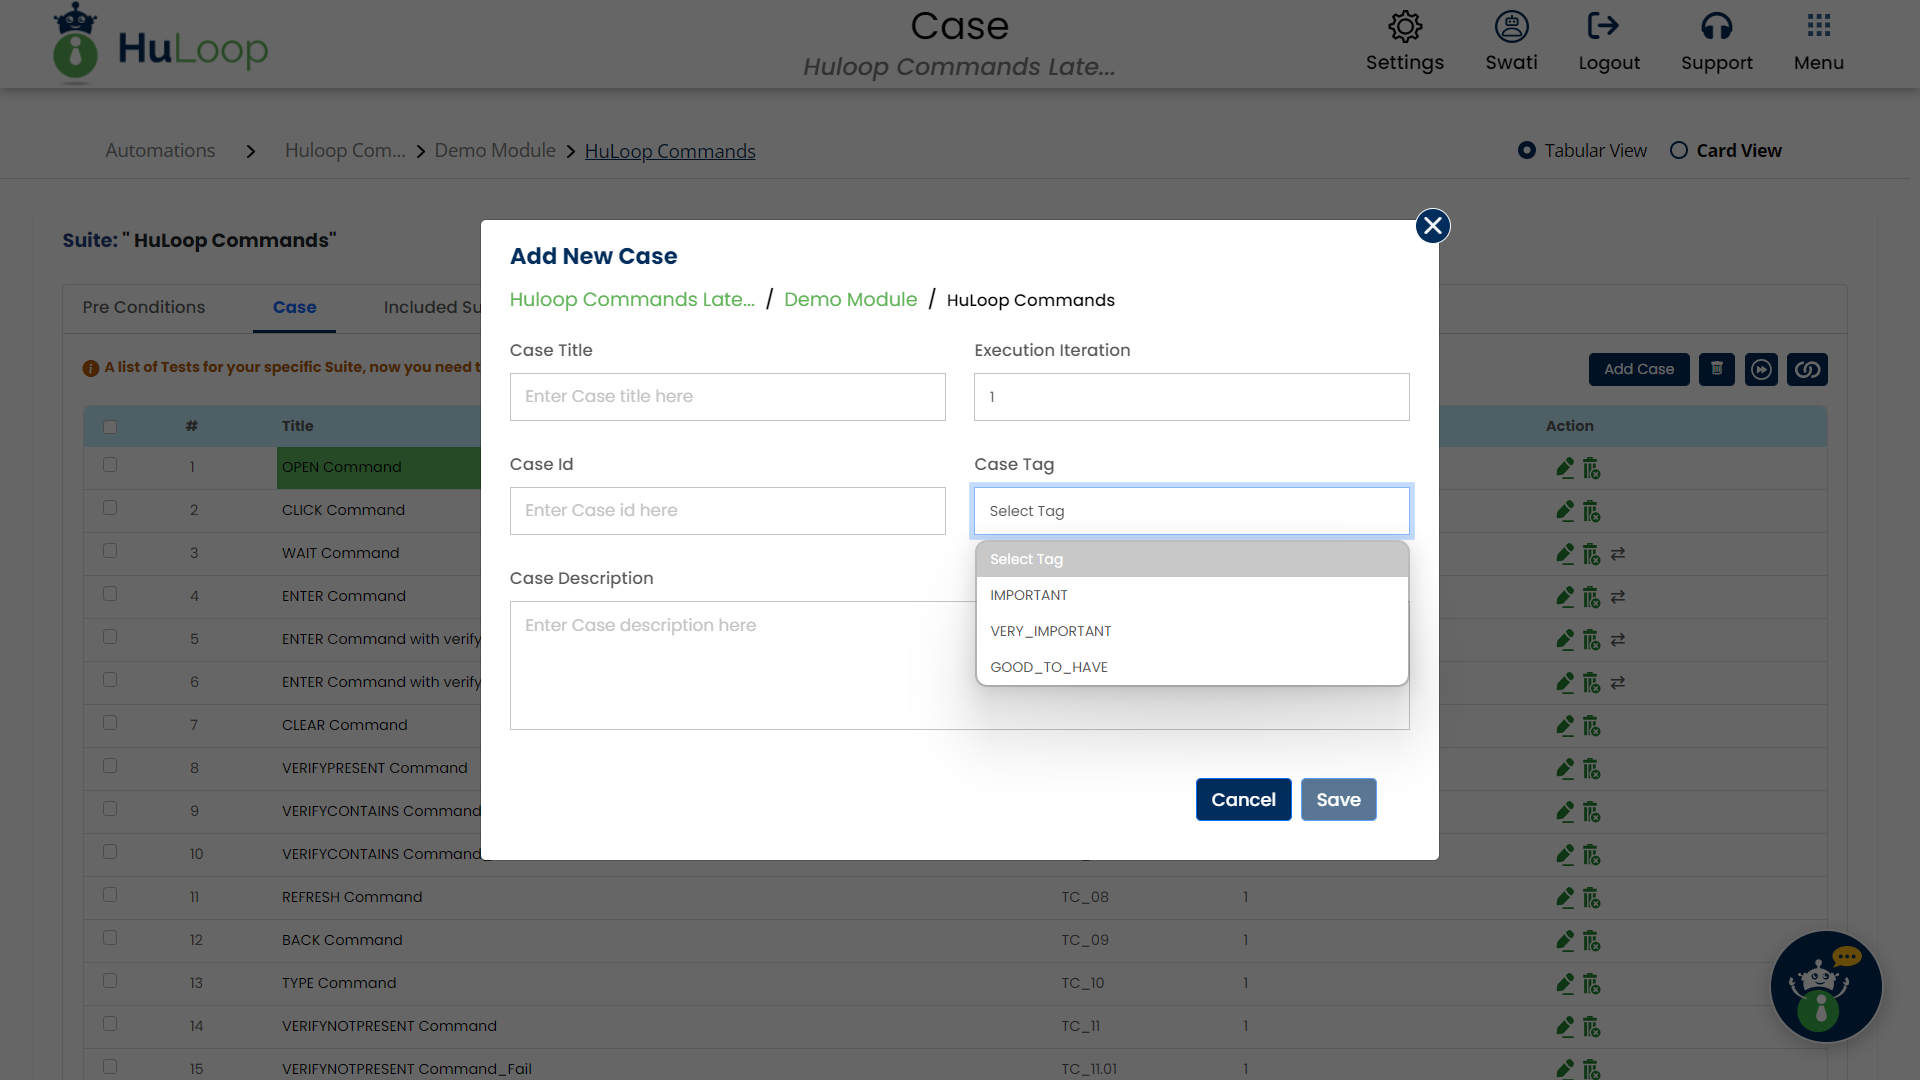This screenshot has height=1080, width=1920.
Task: Close the Add New Case dialog
Action: (1432, 226)
